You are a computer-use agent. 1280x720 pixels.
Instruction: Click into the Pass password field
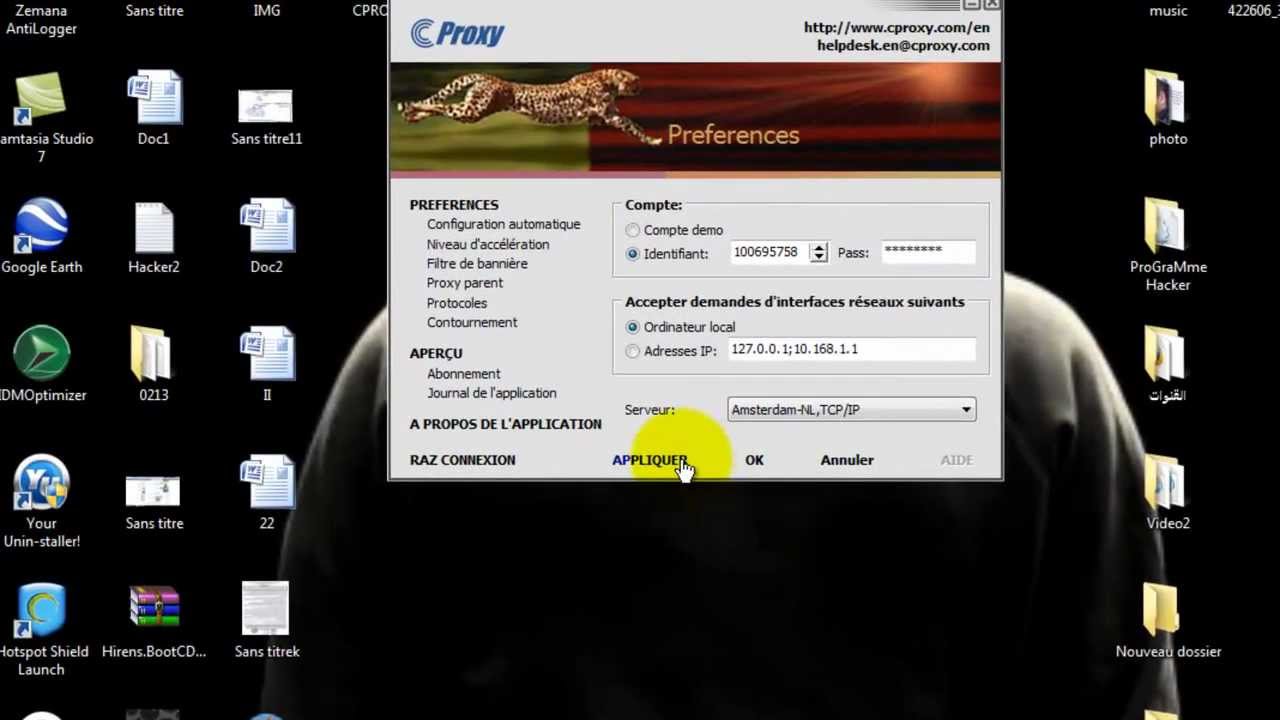pyautogui.click(x=928, y=253)
